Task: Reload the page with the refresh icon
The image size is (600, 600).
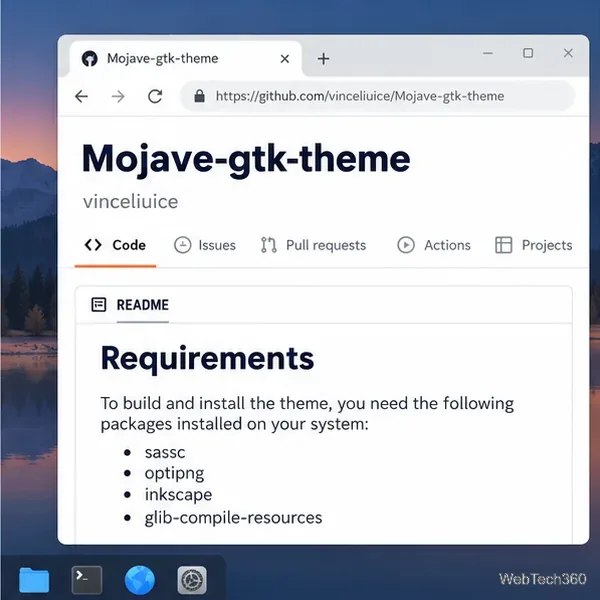Action: point(155,96)
